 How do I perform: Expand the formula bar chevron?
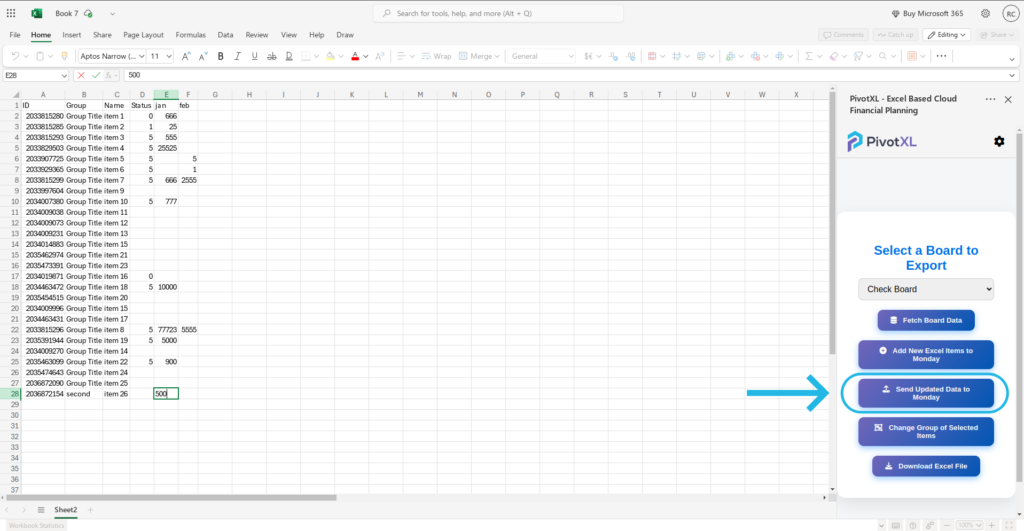1012,75
